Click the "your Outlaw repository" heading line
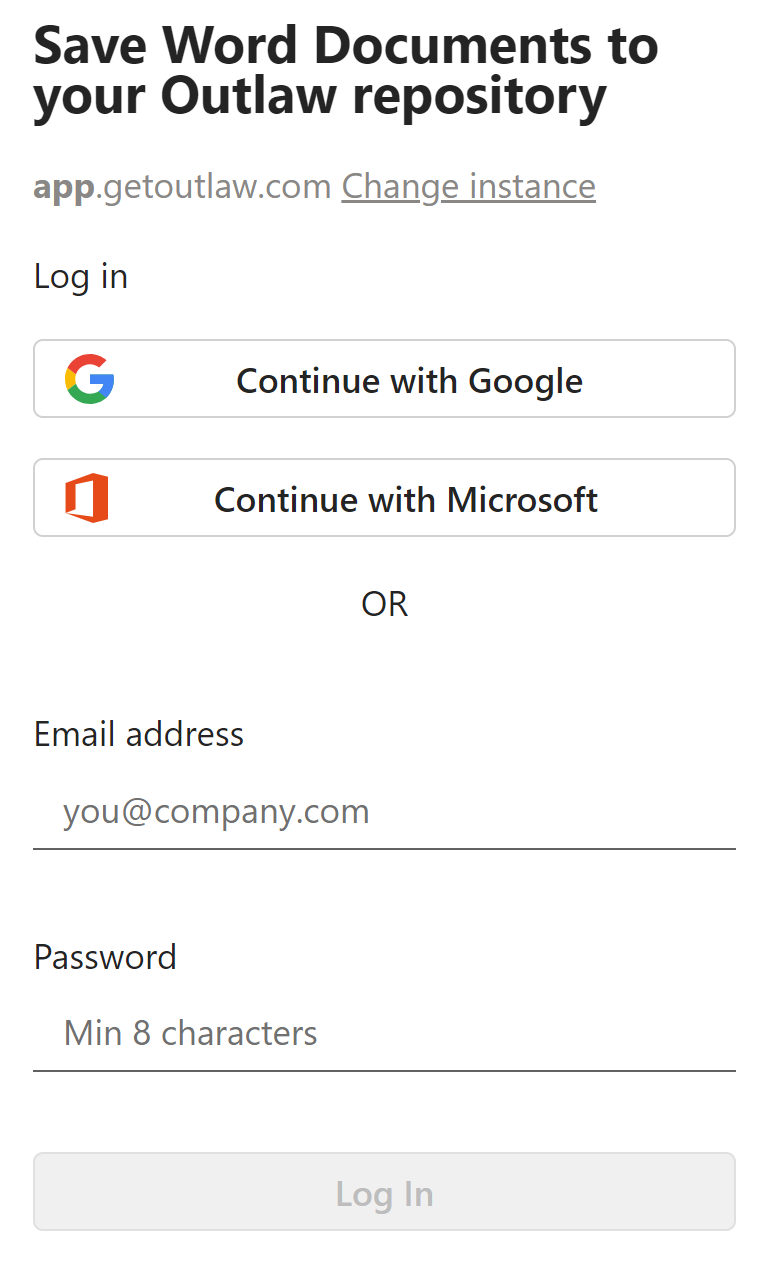The width and height of the screenshot is (768, 1264). tap(320, 97)
